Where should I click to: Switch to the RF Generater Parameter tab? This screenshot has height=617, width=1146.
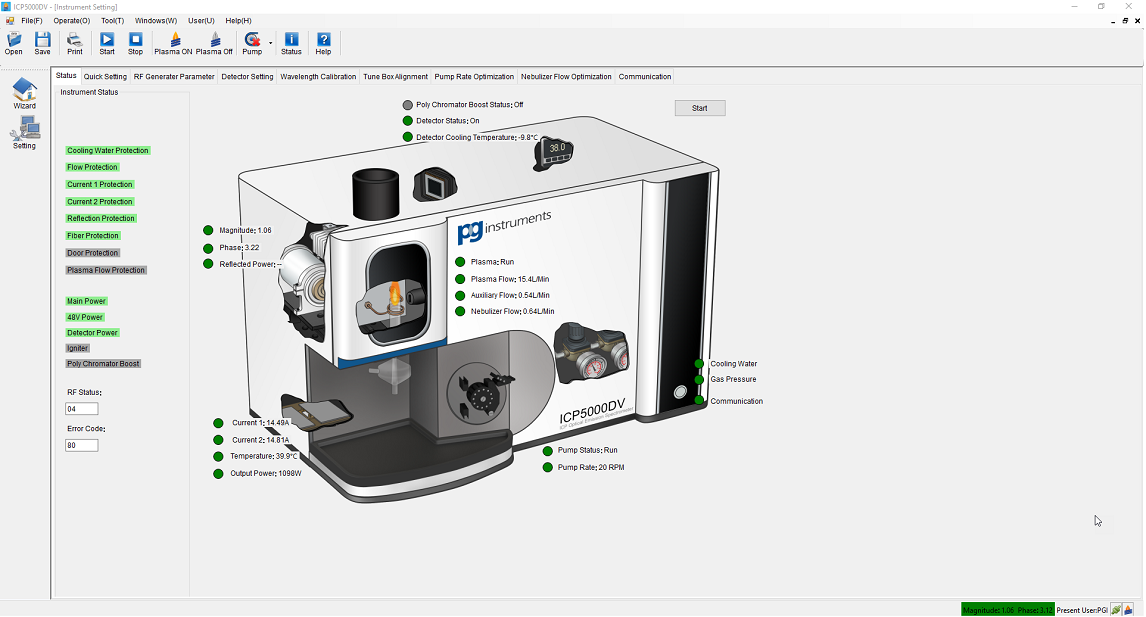[x=174, y=77]
